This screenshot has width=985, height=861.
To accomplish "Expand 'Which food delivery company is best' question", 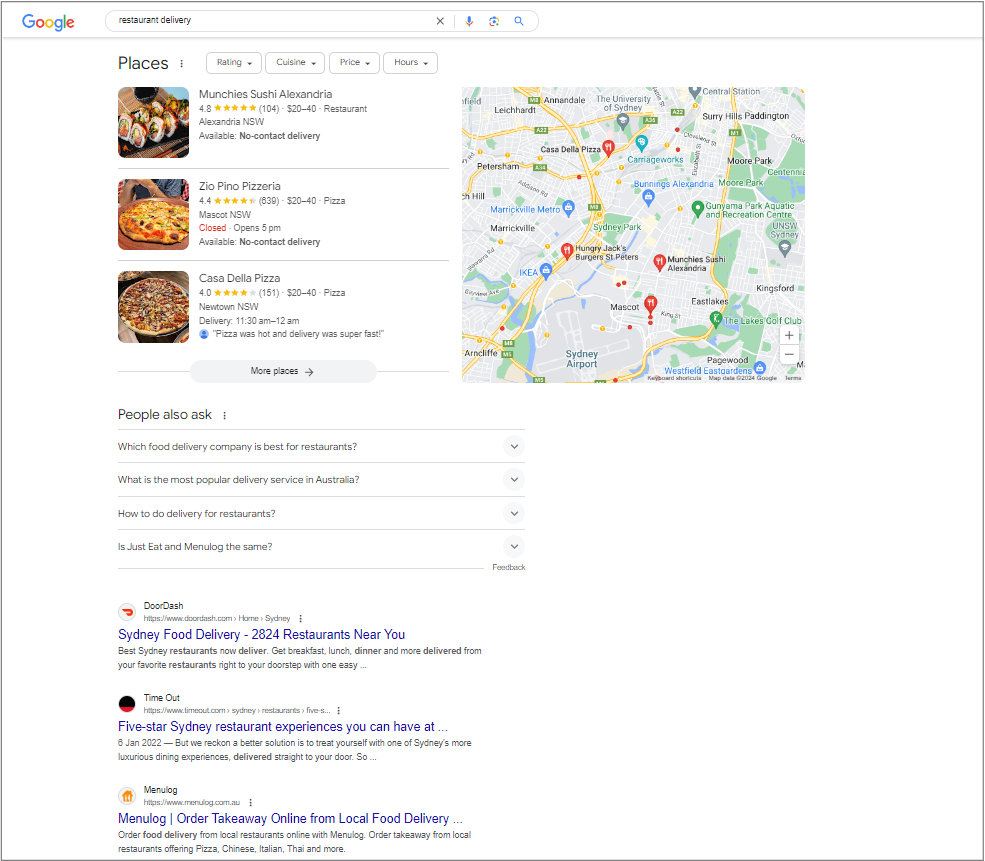I will pos(321,447).
